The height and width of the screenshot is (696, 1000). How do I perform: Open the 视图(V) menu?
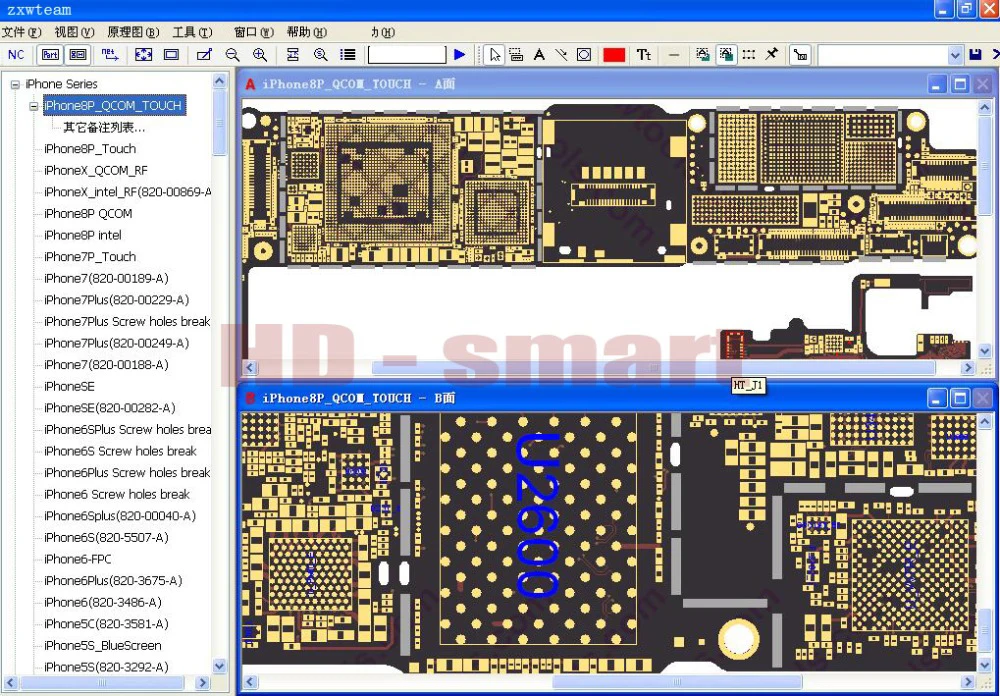pos(74,32)
